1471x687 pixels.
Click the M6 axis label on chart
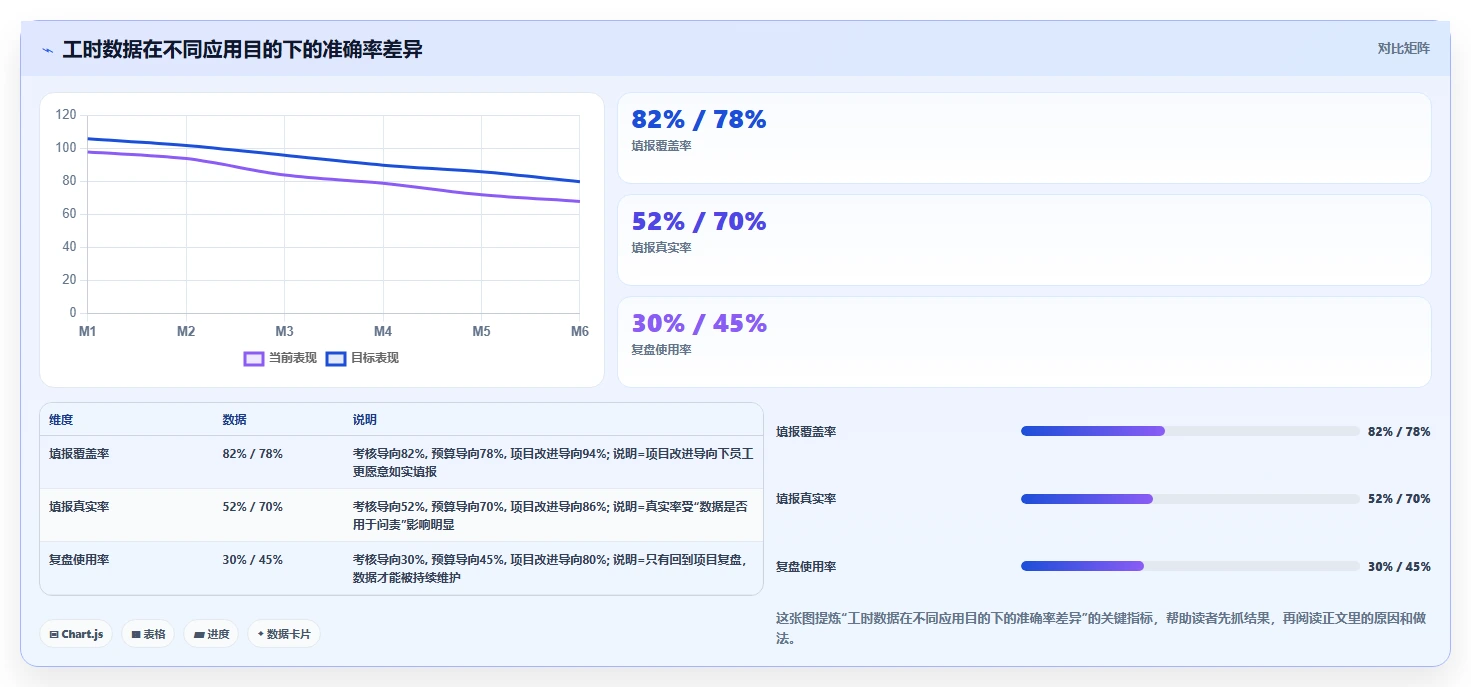(x=579, y=331)
